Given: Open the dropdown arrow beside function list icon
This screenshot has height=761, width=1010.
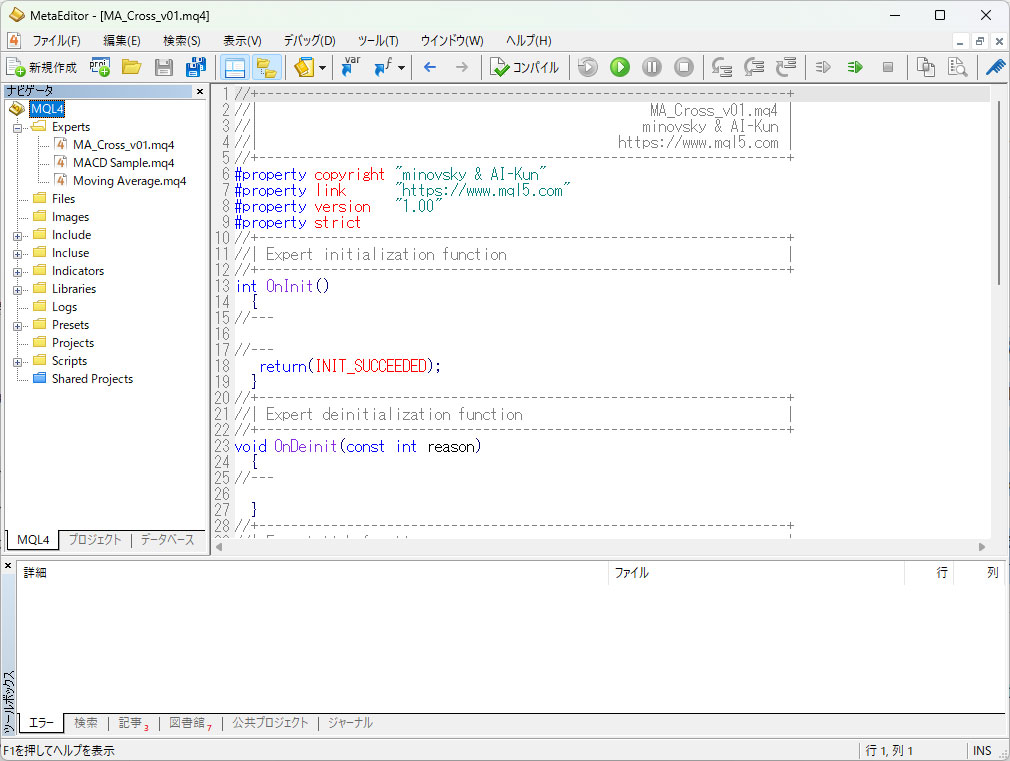Looking at the screenshot, I should (x=401, y=67).
